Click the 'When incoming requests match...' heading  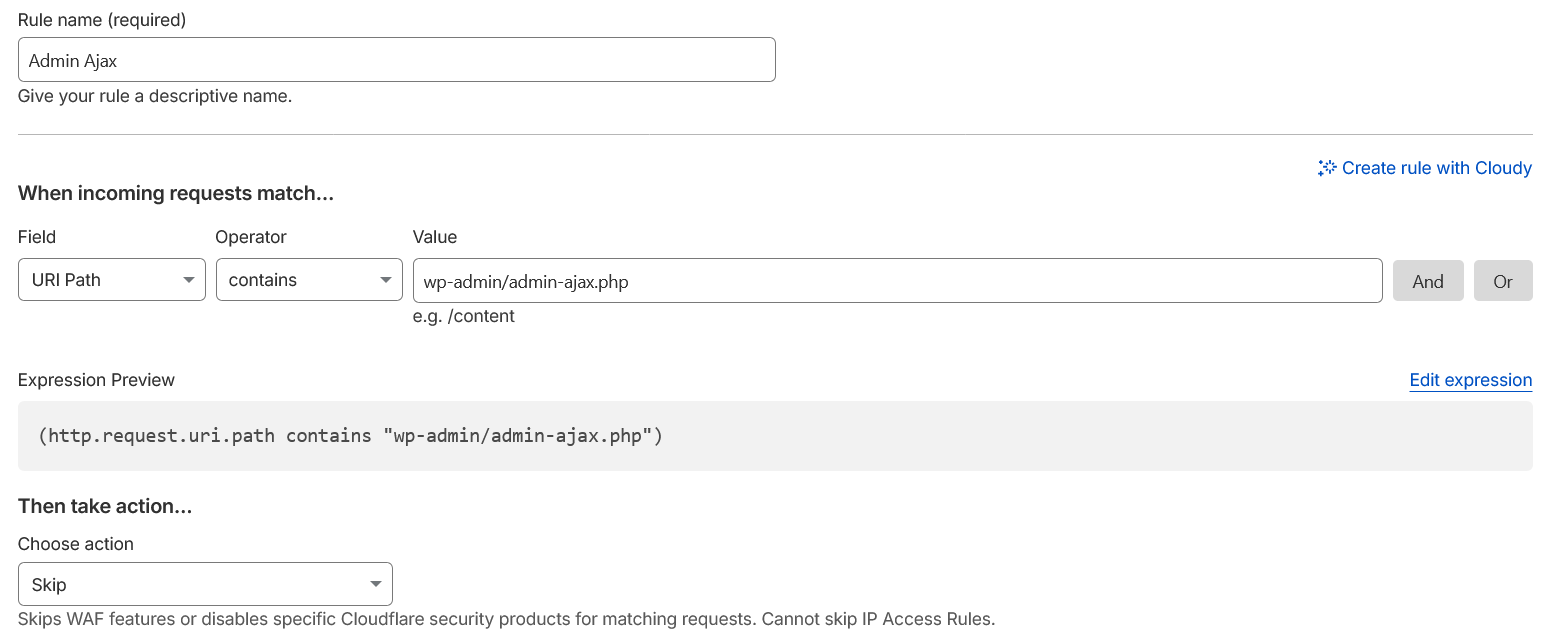tap(176, 194)
